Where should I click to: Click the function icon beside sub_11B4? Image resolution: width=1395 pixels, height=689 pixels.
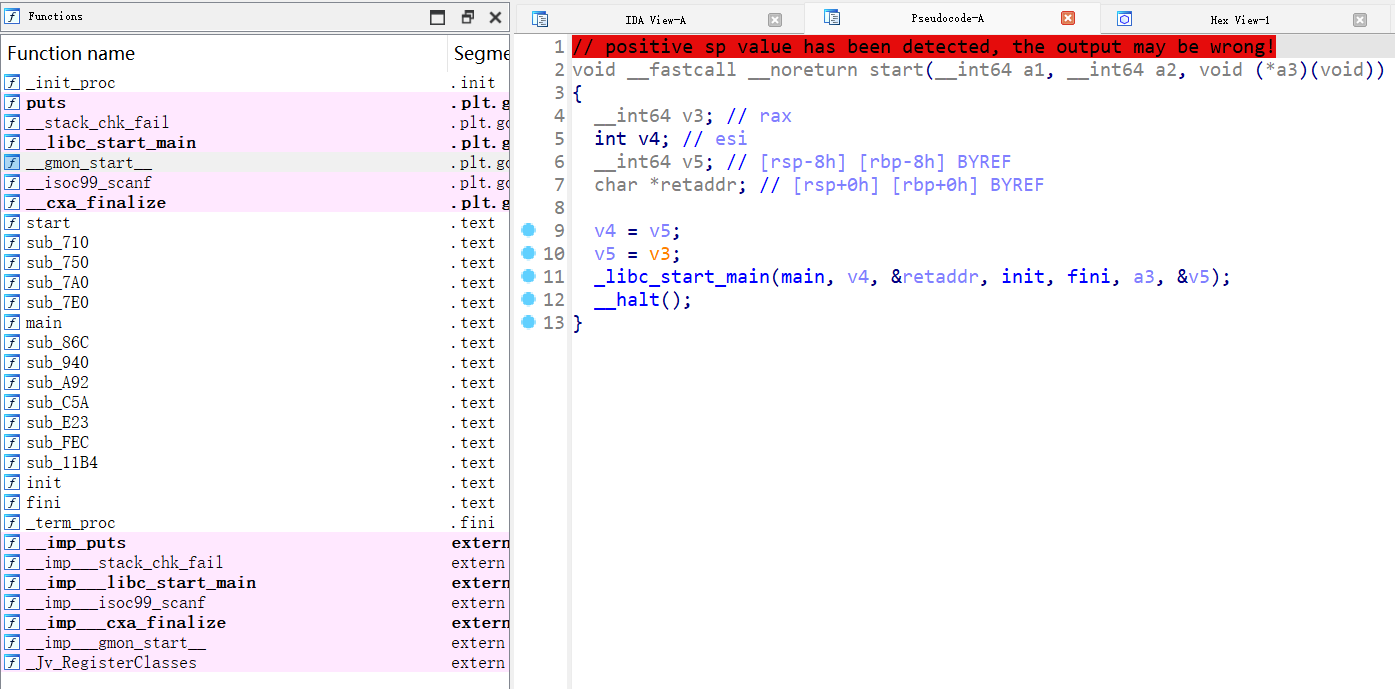[x=11, y=462]
